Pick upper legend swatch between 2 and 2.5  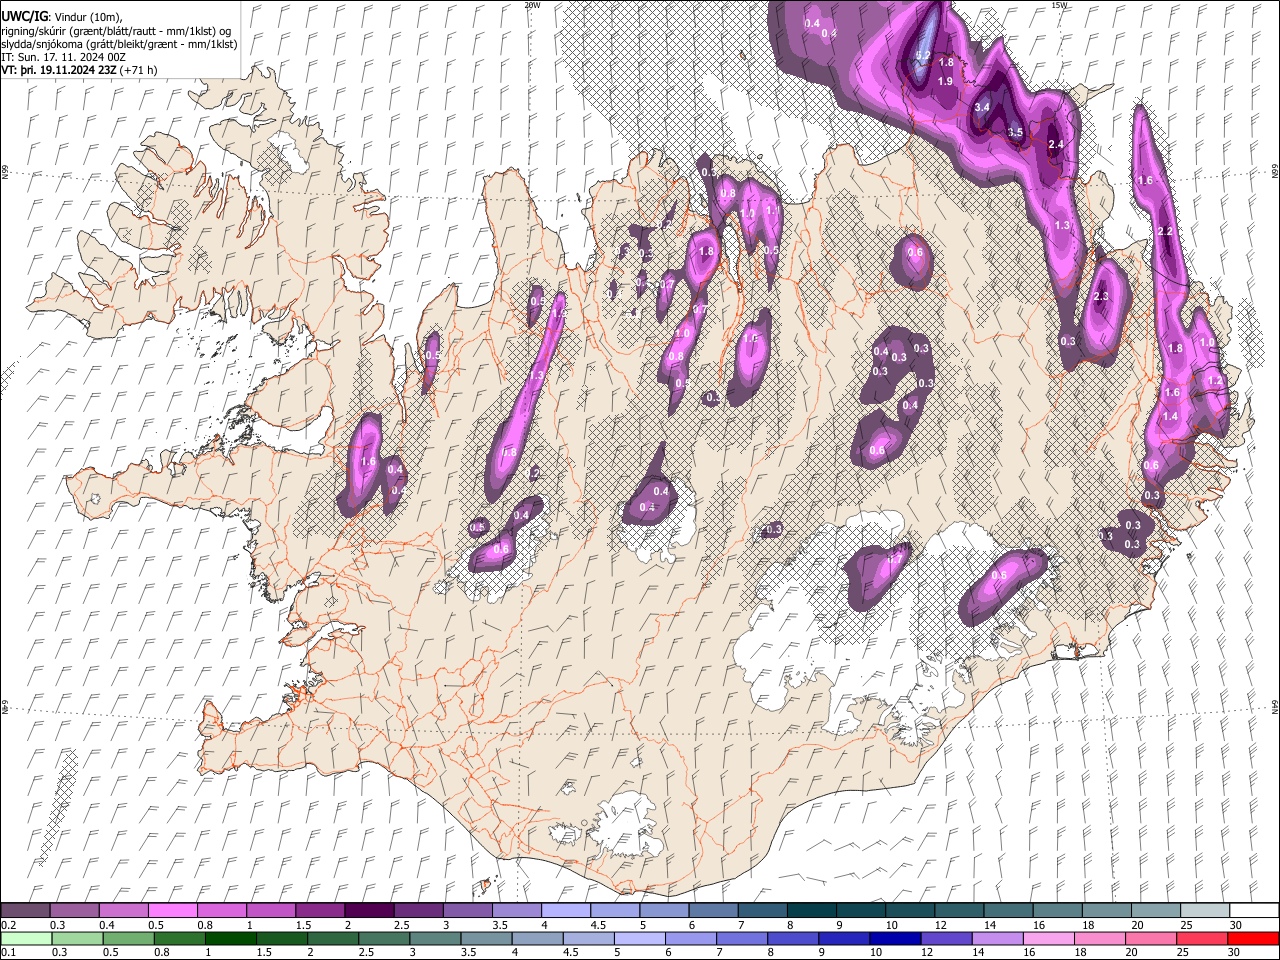[x=368, y=910]
